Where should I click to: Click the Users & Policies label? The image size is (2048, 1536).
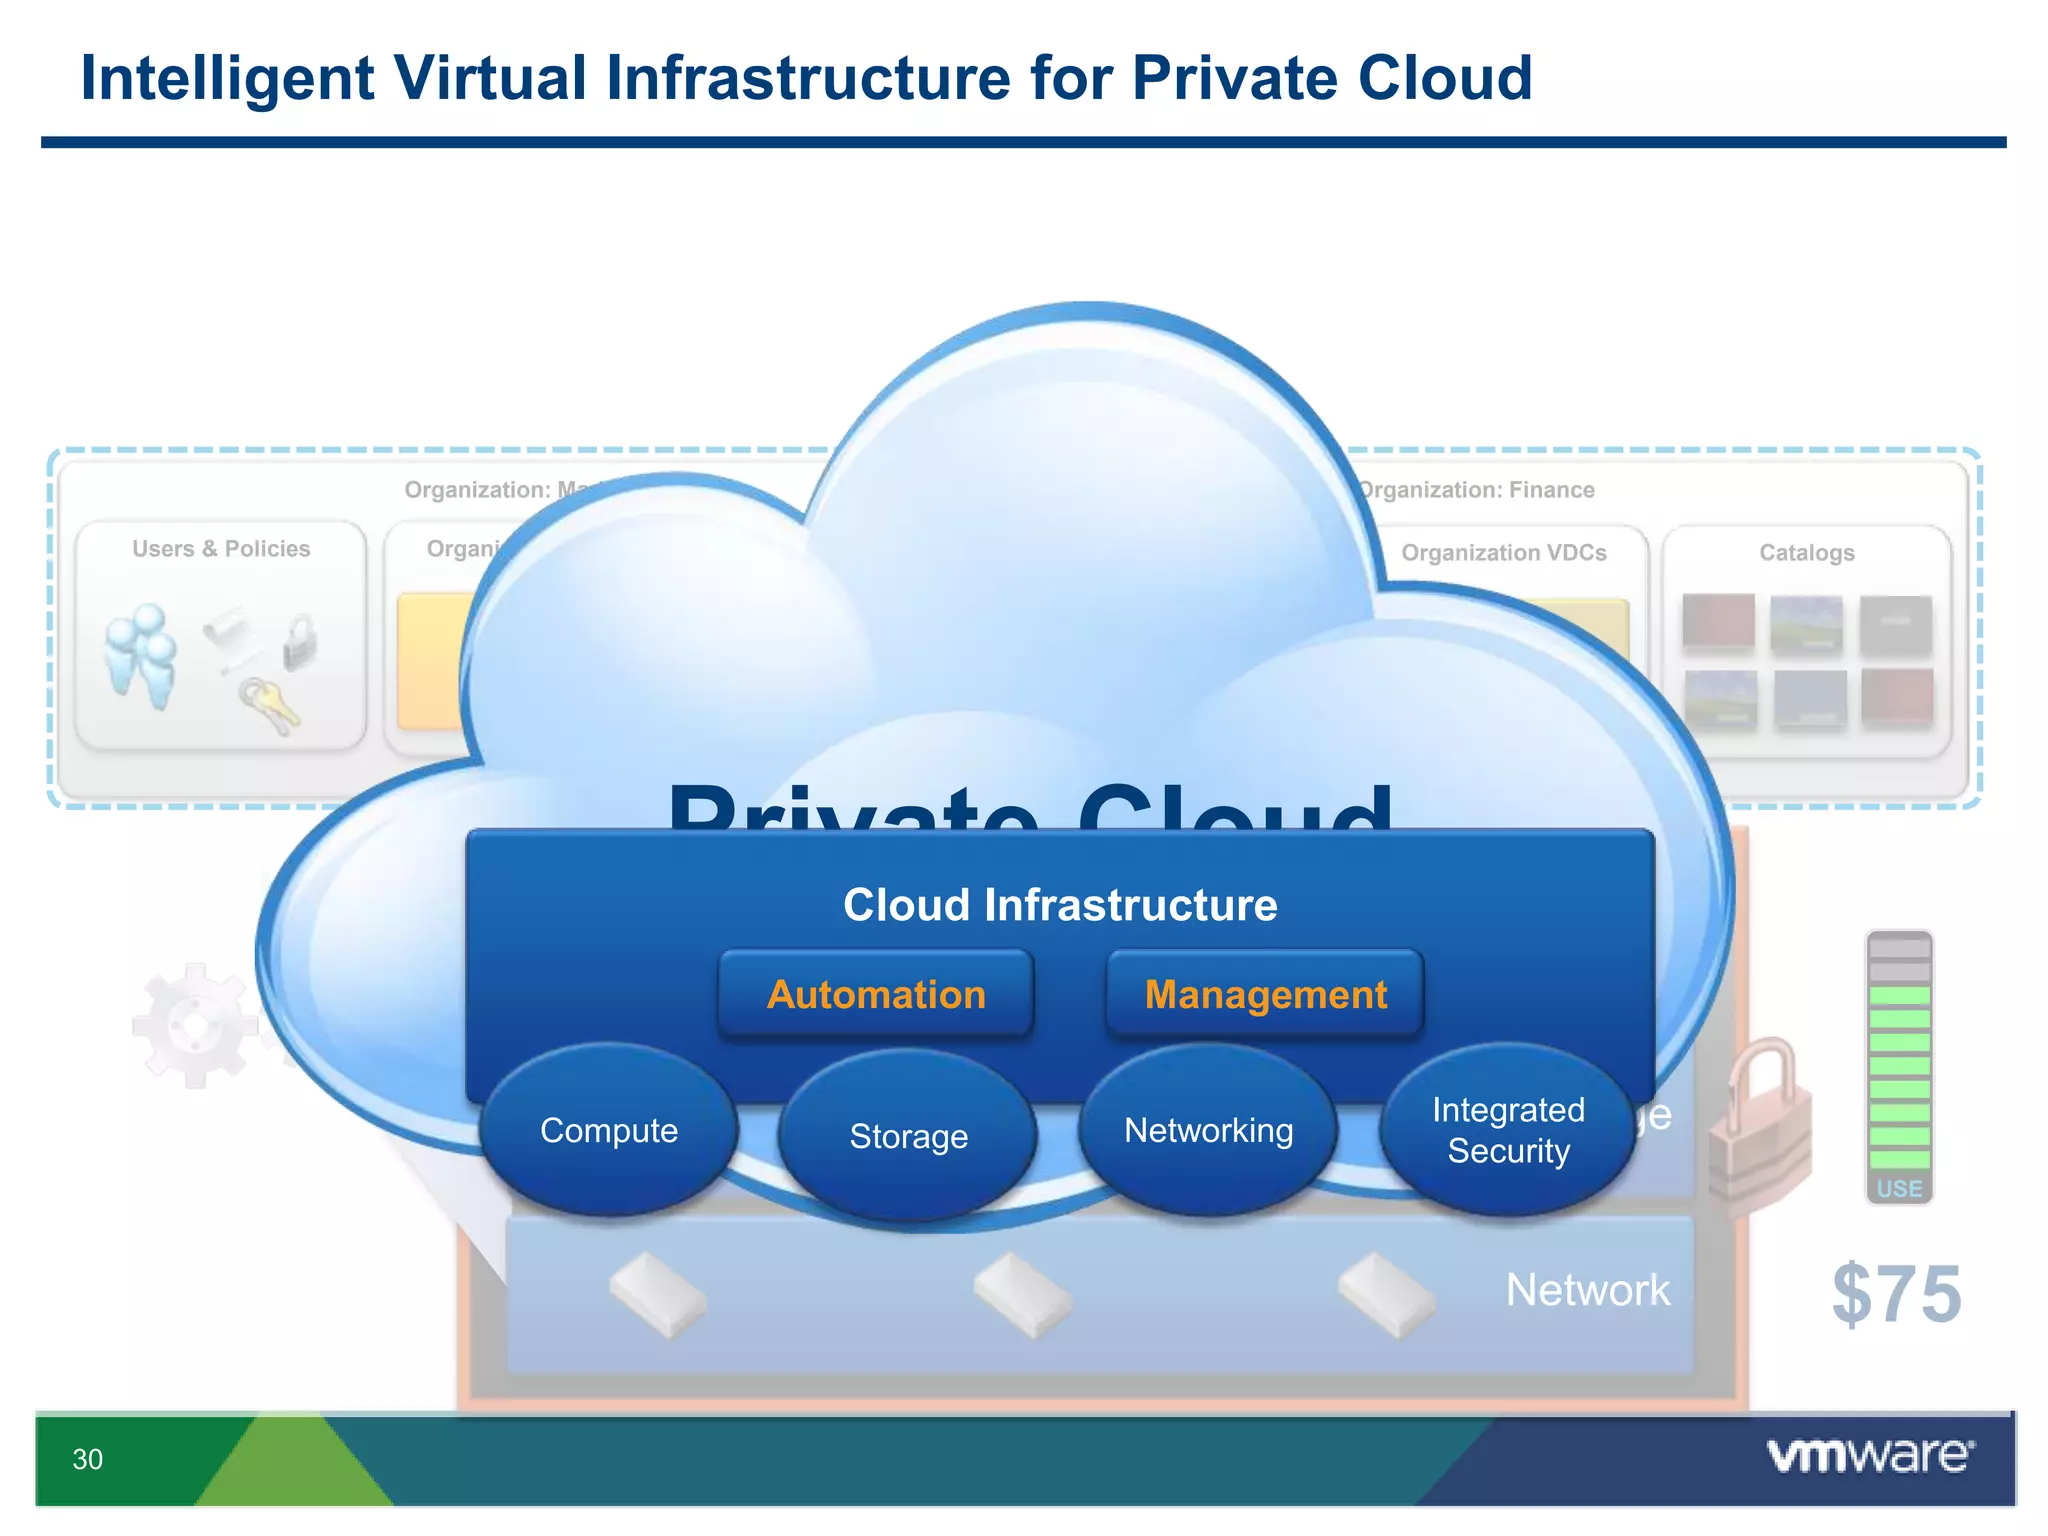click(x=221, y=549)
